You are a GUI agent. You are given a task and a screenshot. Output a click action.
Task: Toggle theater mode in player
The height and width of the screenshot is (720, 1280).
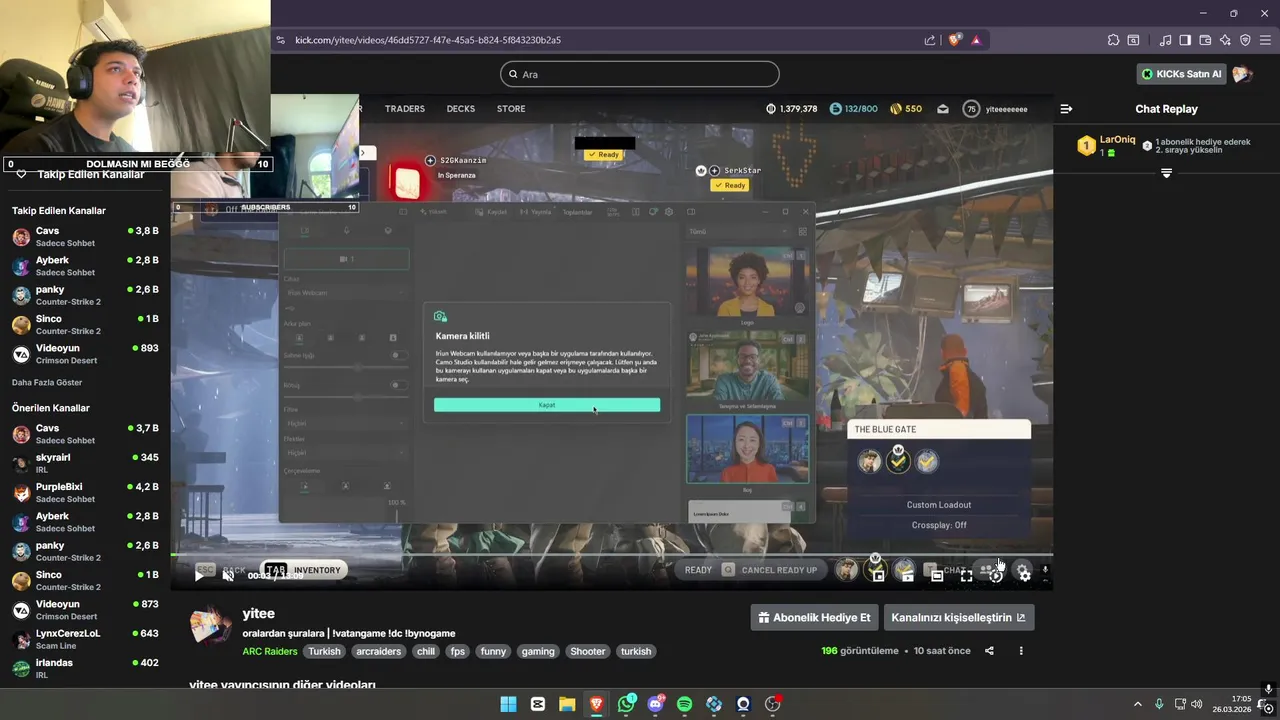pyautogui.click(x=937, y=575)
